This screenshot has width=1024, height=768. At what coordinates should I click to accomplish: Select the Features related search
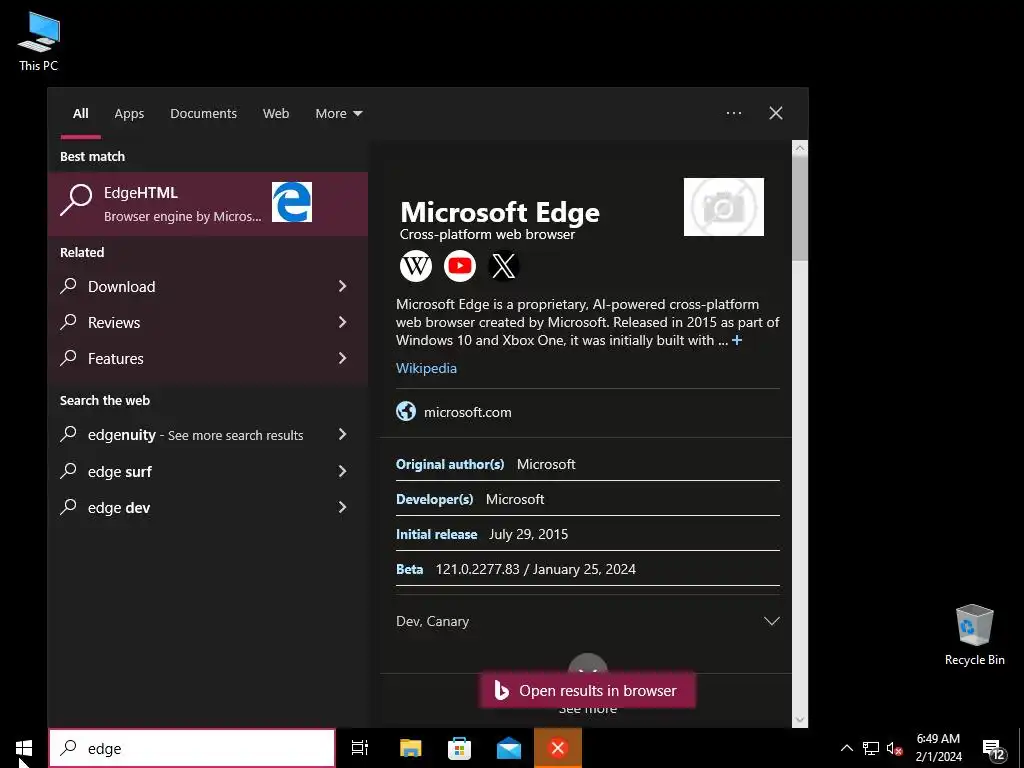pos(208,358)
